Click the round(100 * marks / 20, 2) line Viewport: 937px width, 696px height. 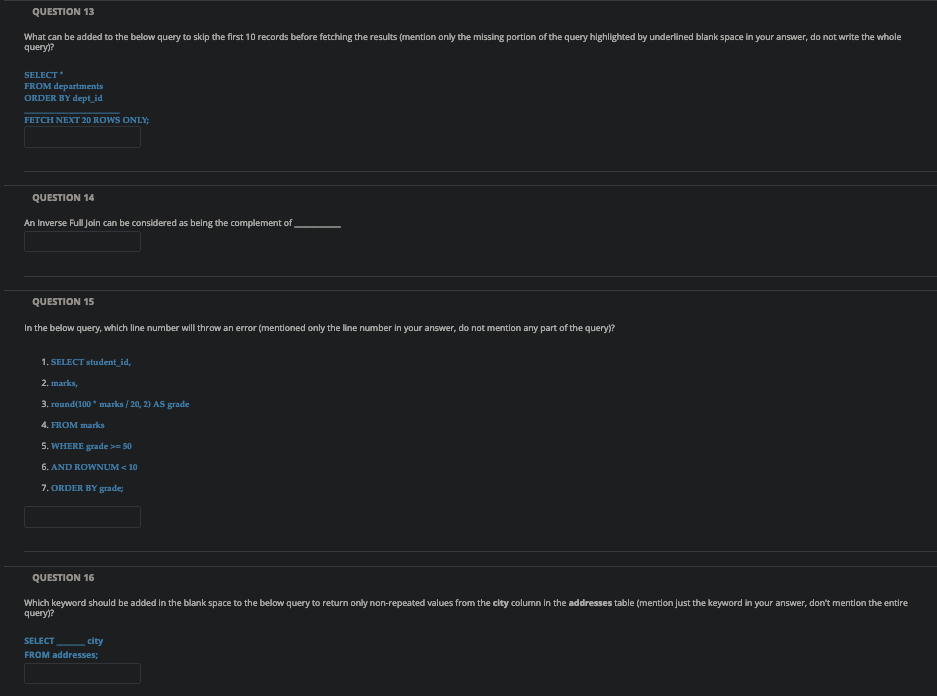pyautogui.click(x=119, y=403)
